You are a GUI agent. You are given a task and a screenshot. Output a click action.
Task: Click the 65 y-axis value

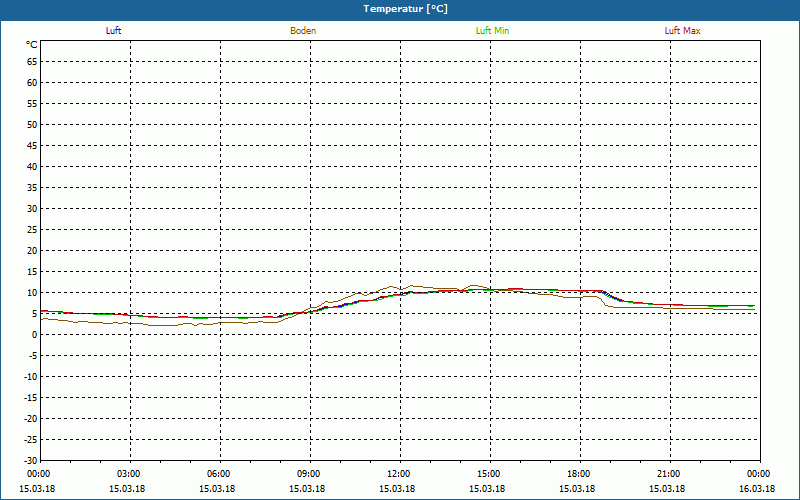coord(32,62)
